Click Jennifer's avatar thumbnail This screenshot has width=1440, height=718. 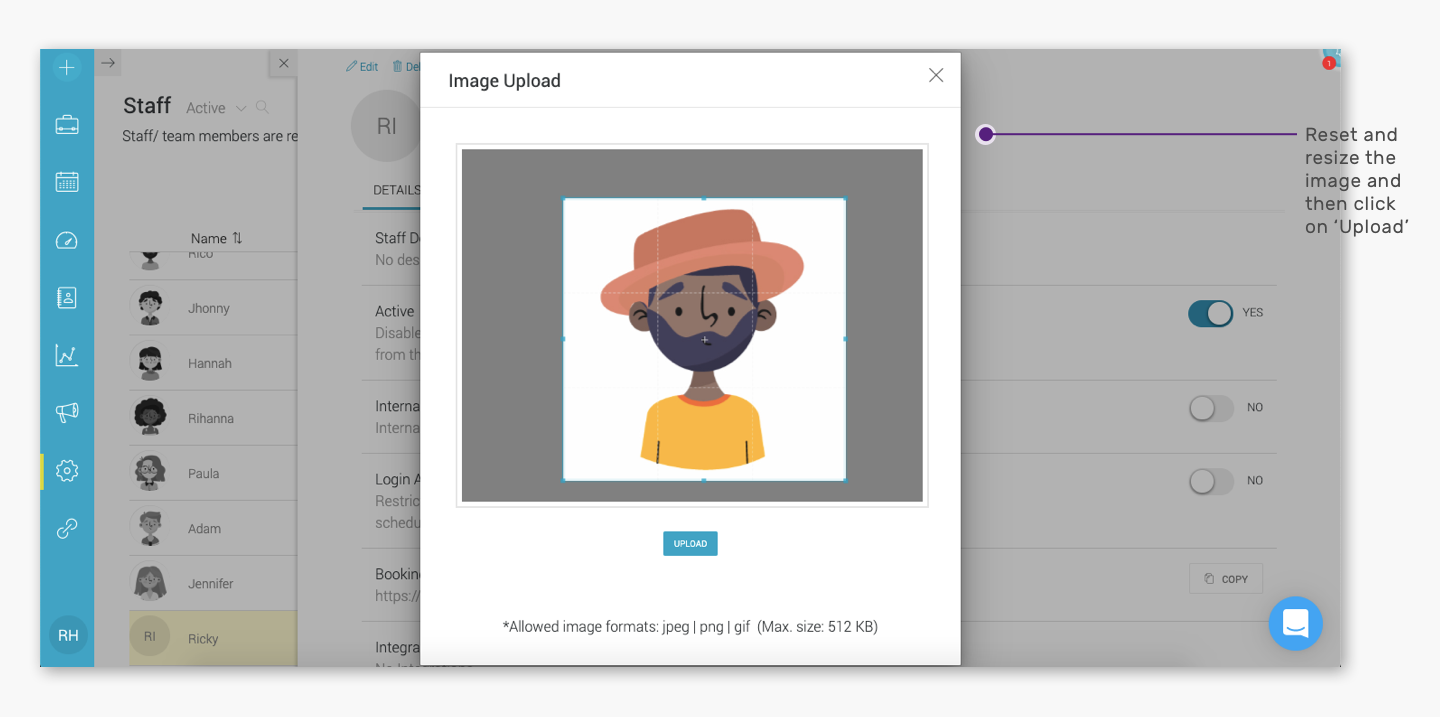tap(150, 582)
